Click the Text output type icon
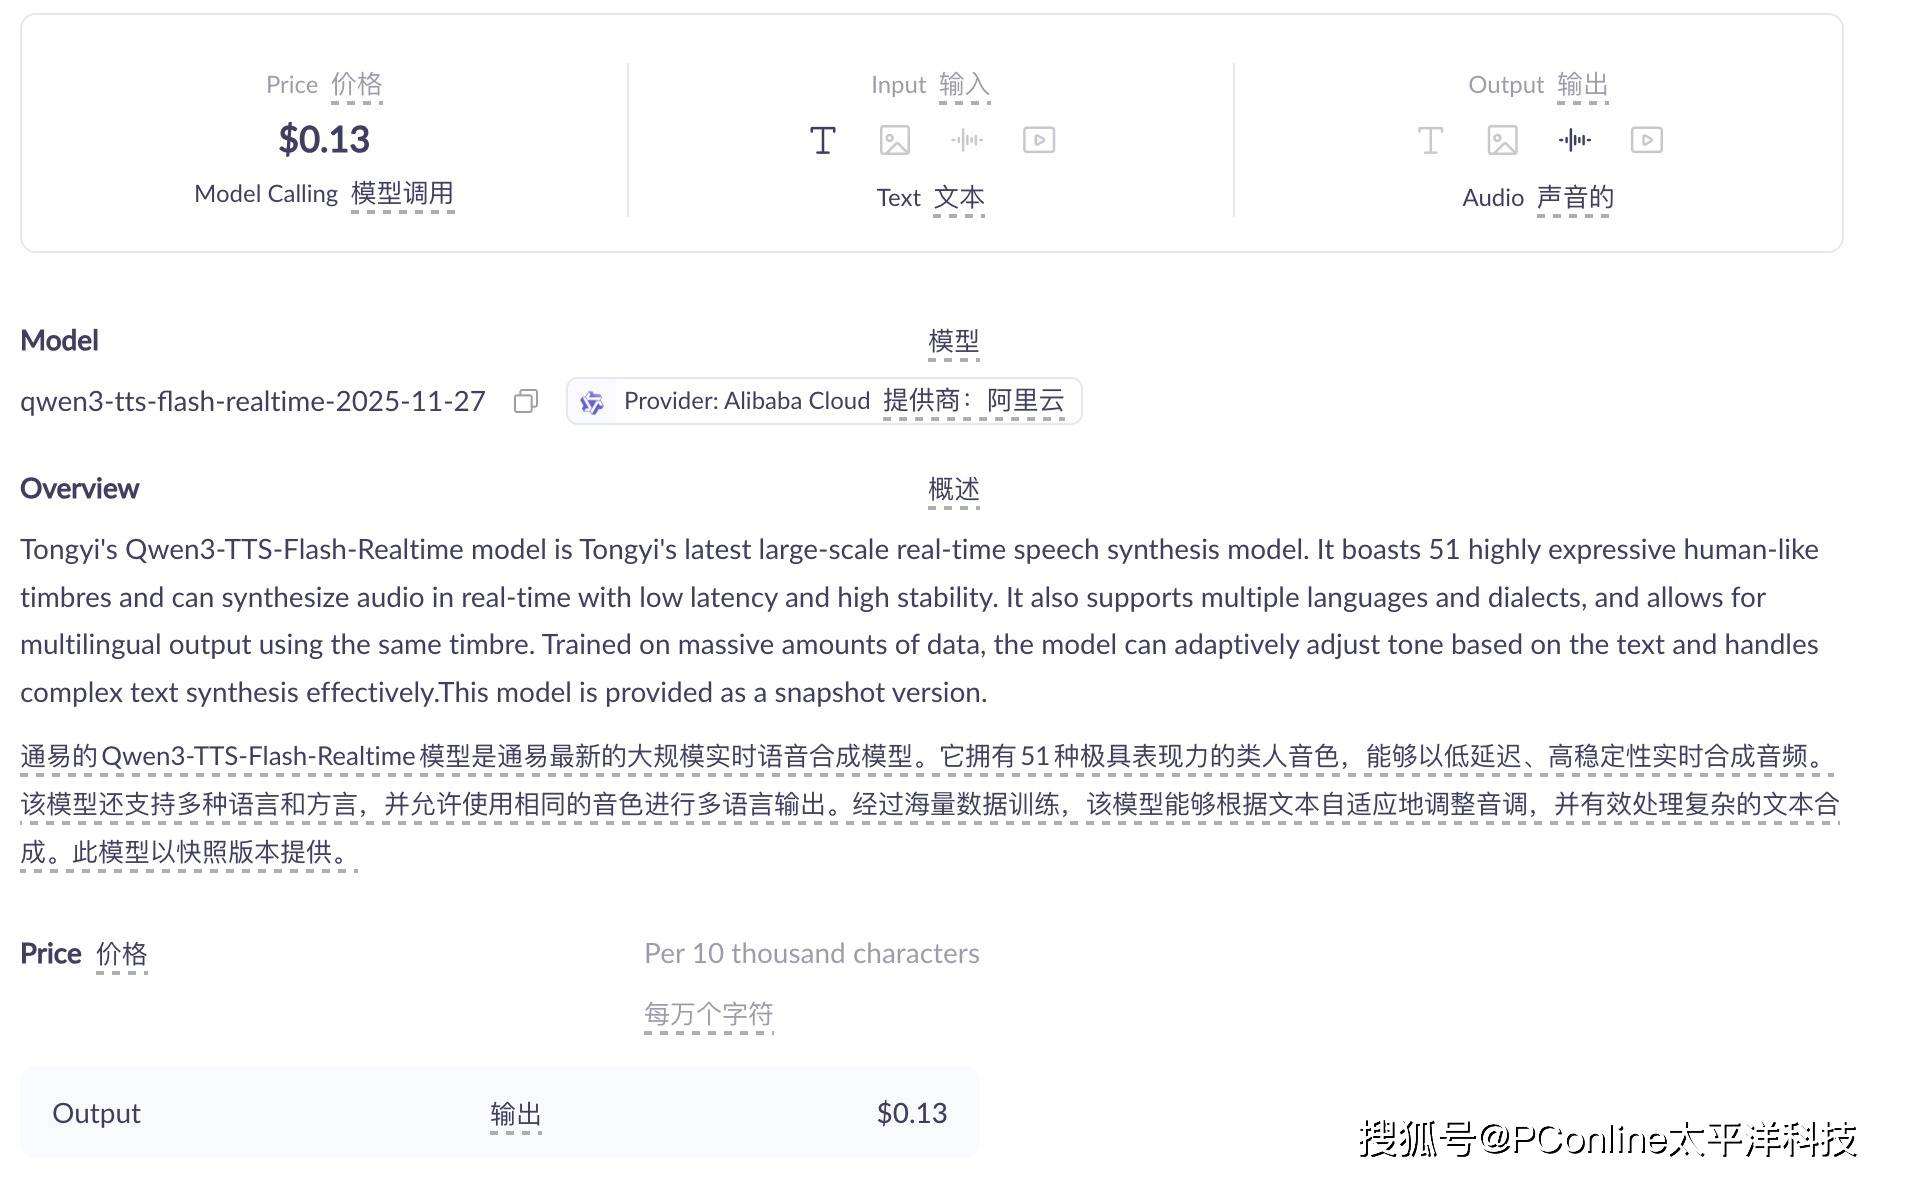The height and width of the screenshot is (1180, 1906). 1430,141
